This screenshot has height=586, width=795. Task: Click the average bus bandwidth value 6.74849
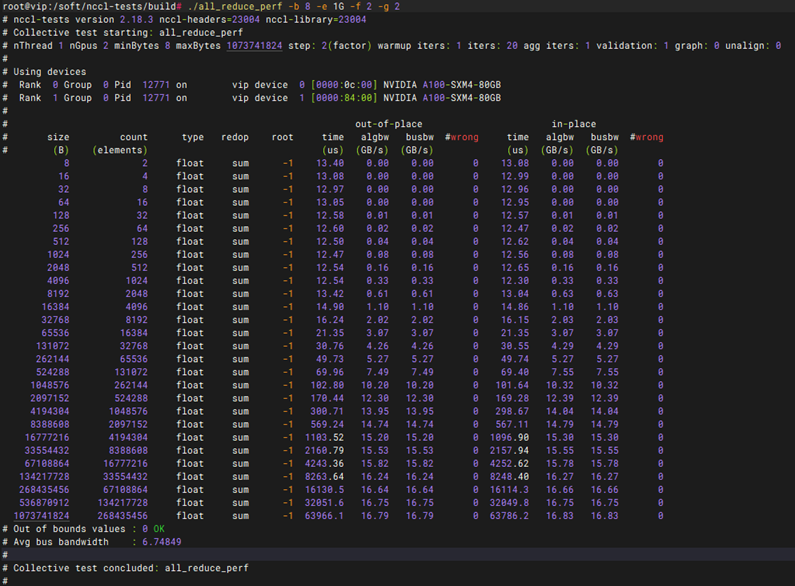(x=162, y=542)
